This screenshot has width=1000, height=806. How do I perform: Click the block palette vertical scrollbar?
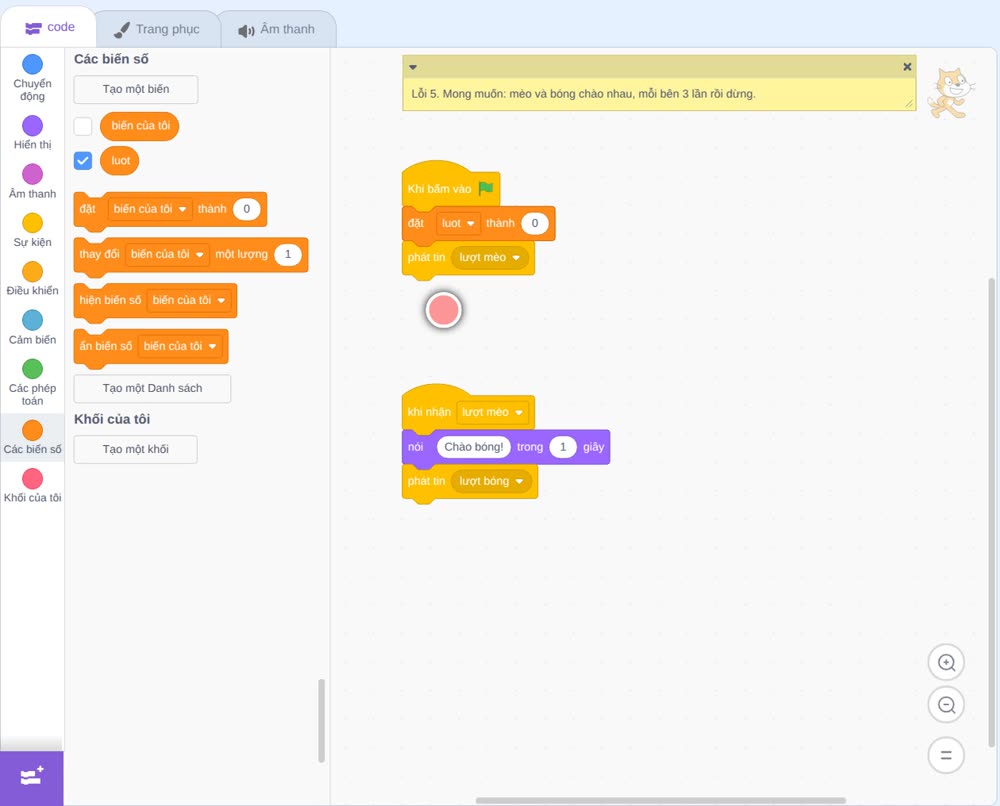coord(321,721)
